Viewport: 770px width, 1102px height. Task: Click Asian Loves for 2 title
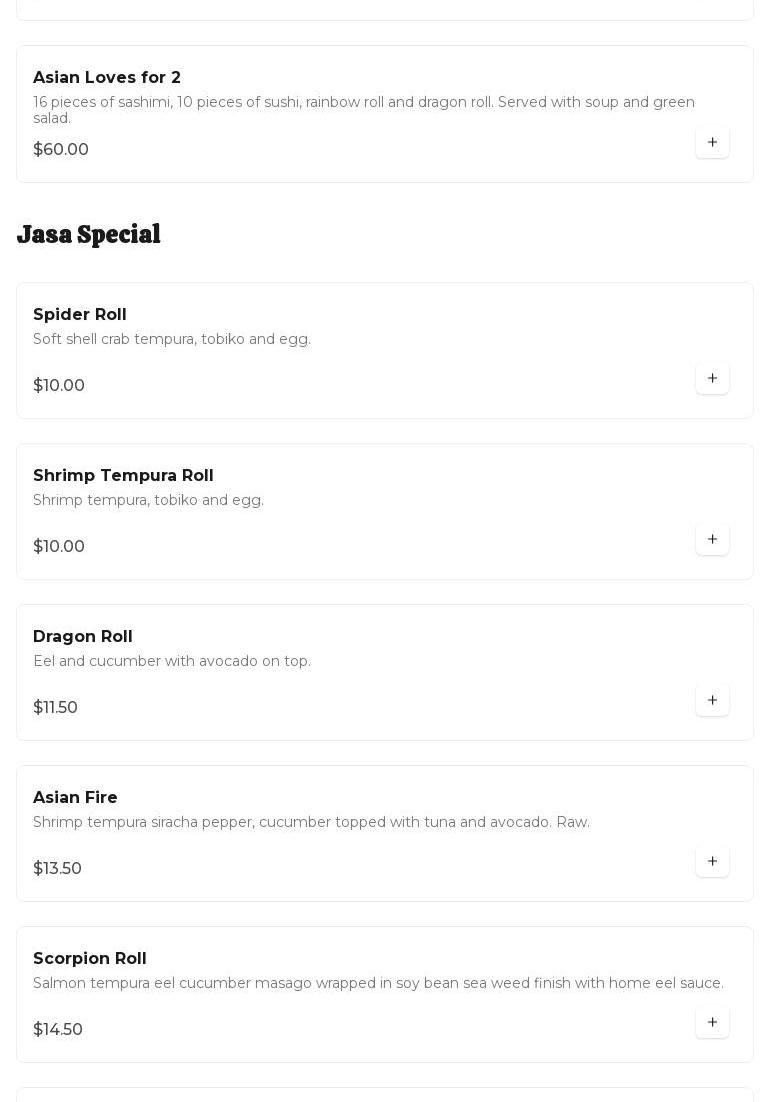click(x=107, y=78)
